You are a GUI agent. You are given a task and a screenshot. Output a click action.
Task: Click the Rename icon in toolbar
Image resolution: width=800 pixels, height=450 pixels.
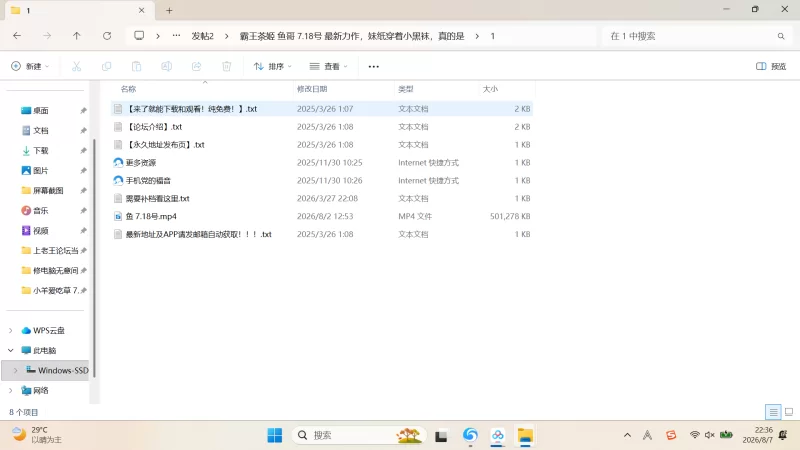[166, 66]
